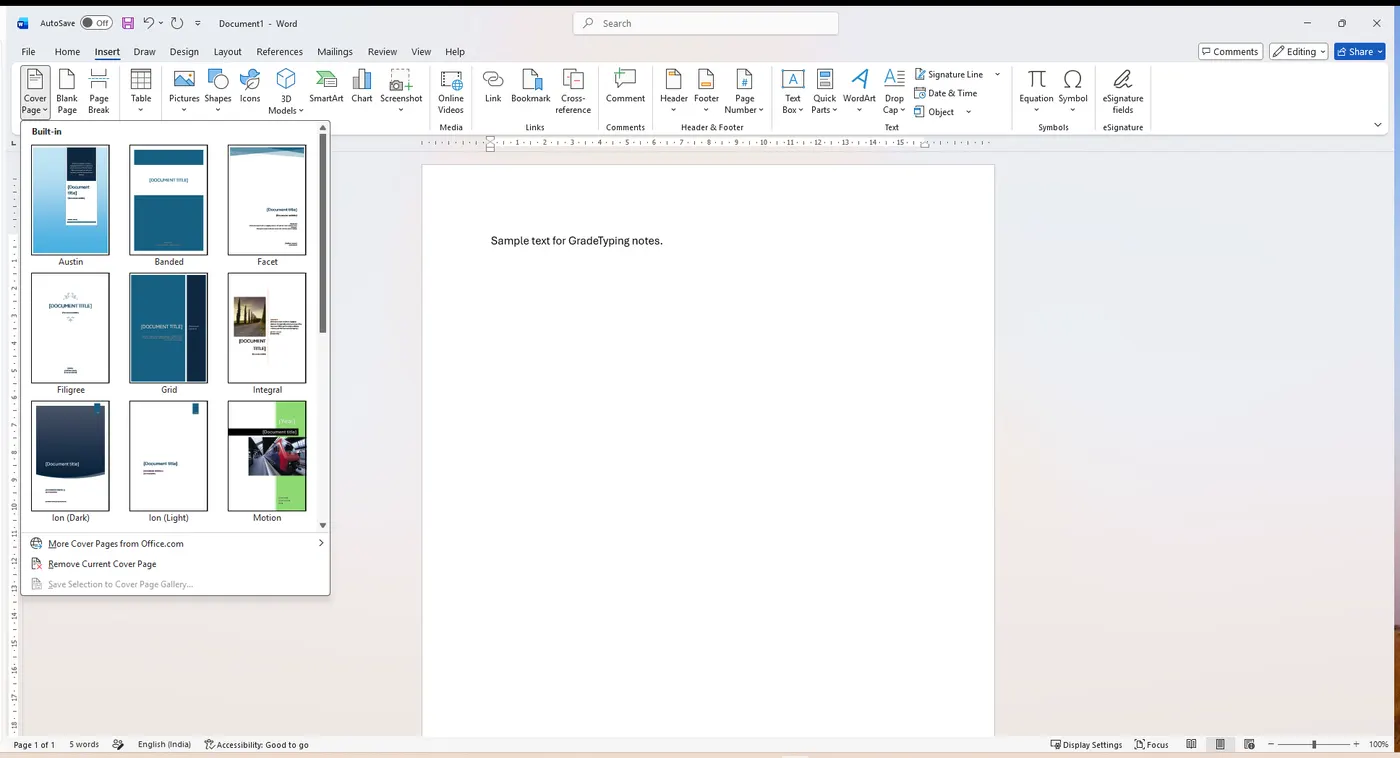
Task: Undo the last action
Action: tap(148, 23)
